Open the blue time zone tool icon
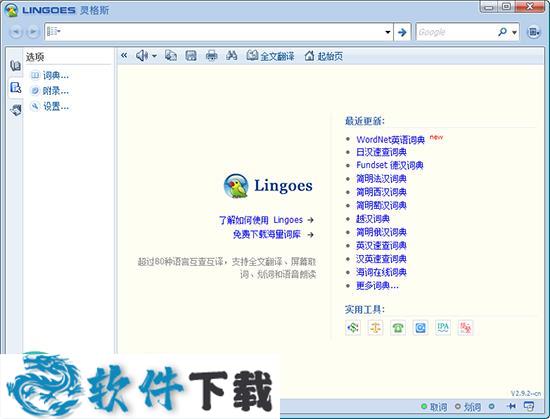This screenshot has width=550, height=419. (x=420, y=328)
